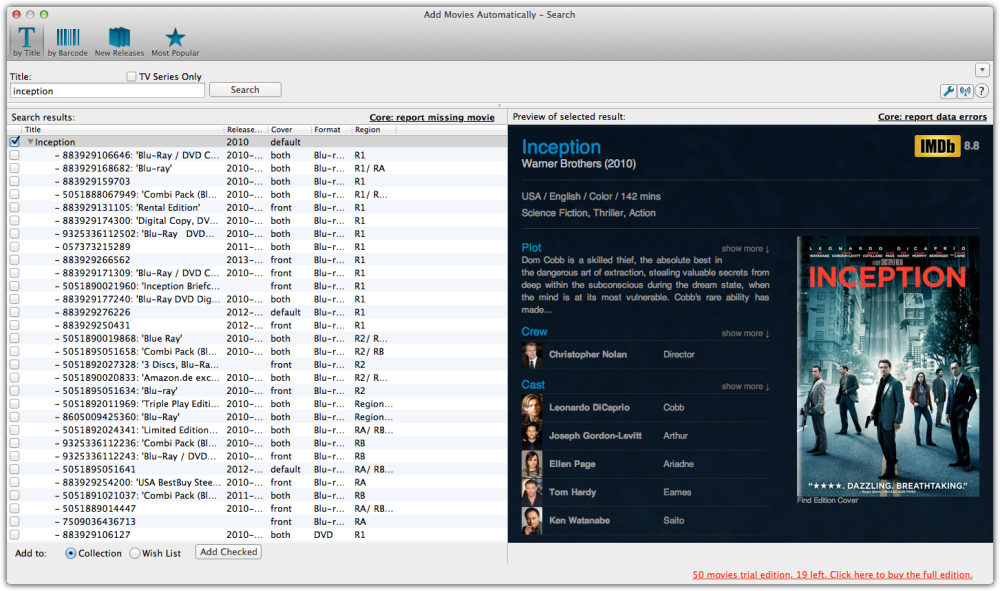Select row 5051892011969 Triple Play Edition

point(257,404)
